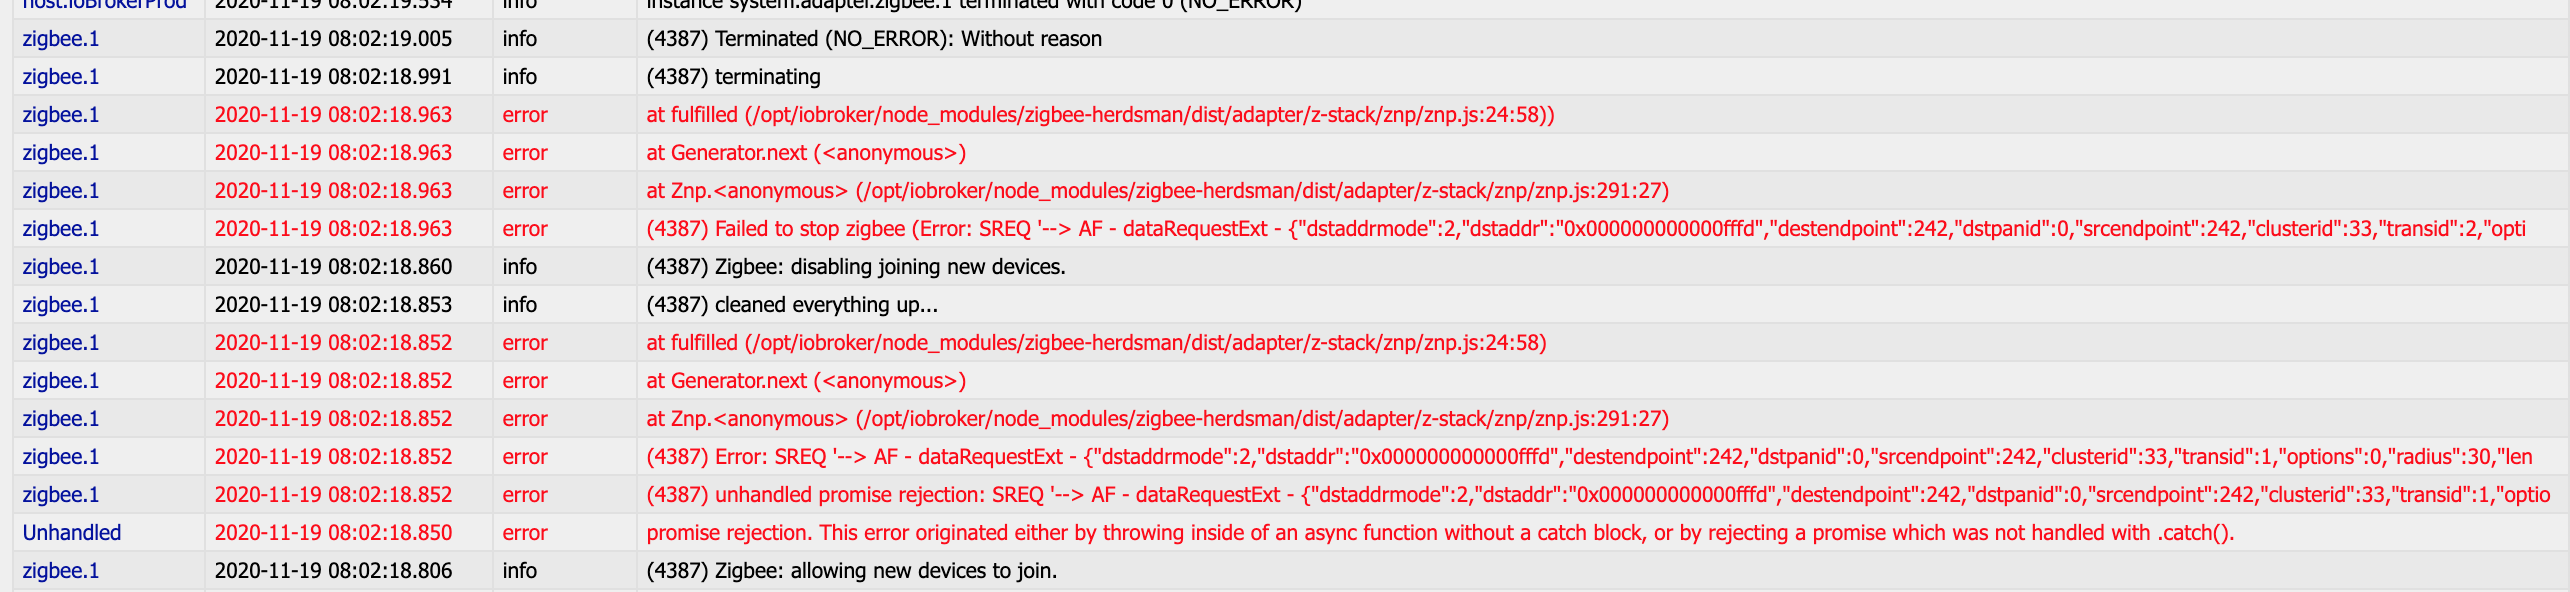Select the red timestamp 2020-11-19 08:02:18.850
This screenshot has width=2570, height=592.
click(333, 533)
